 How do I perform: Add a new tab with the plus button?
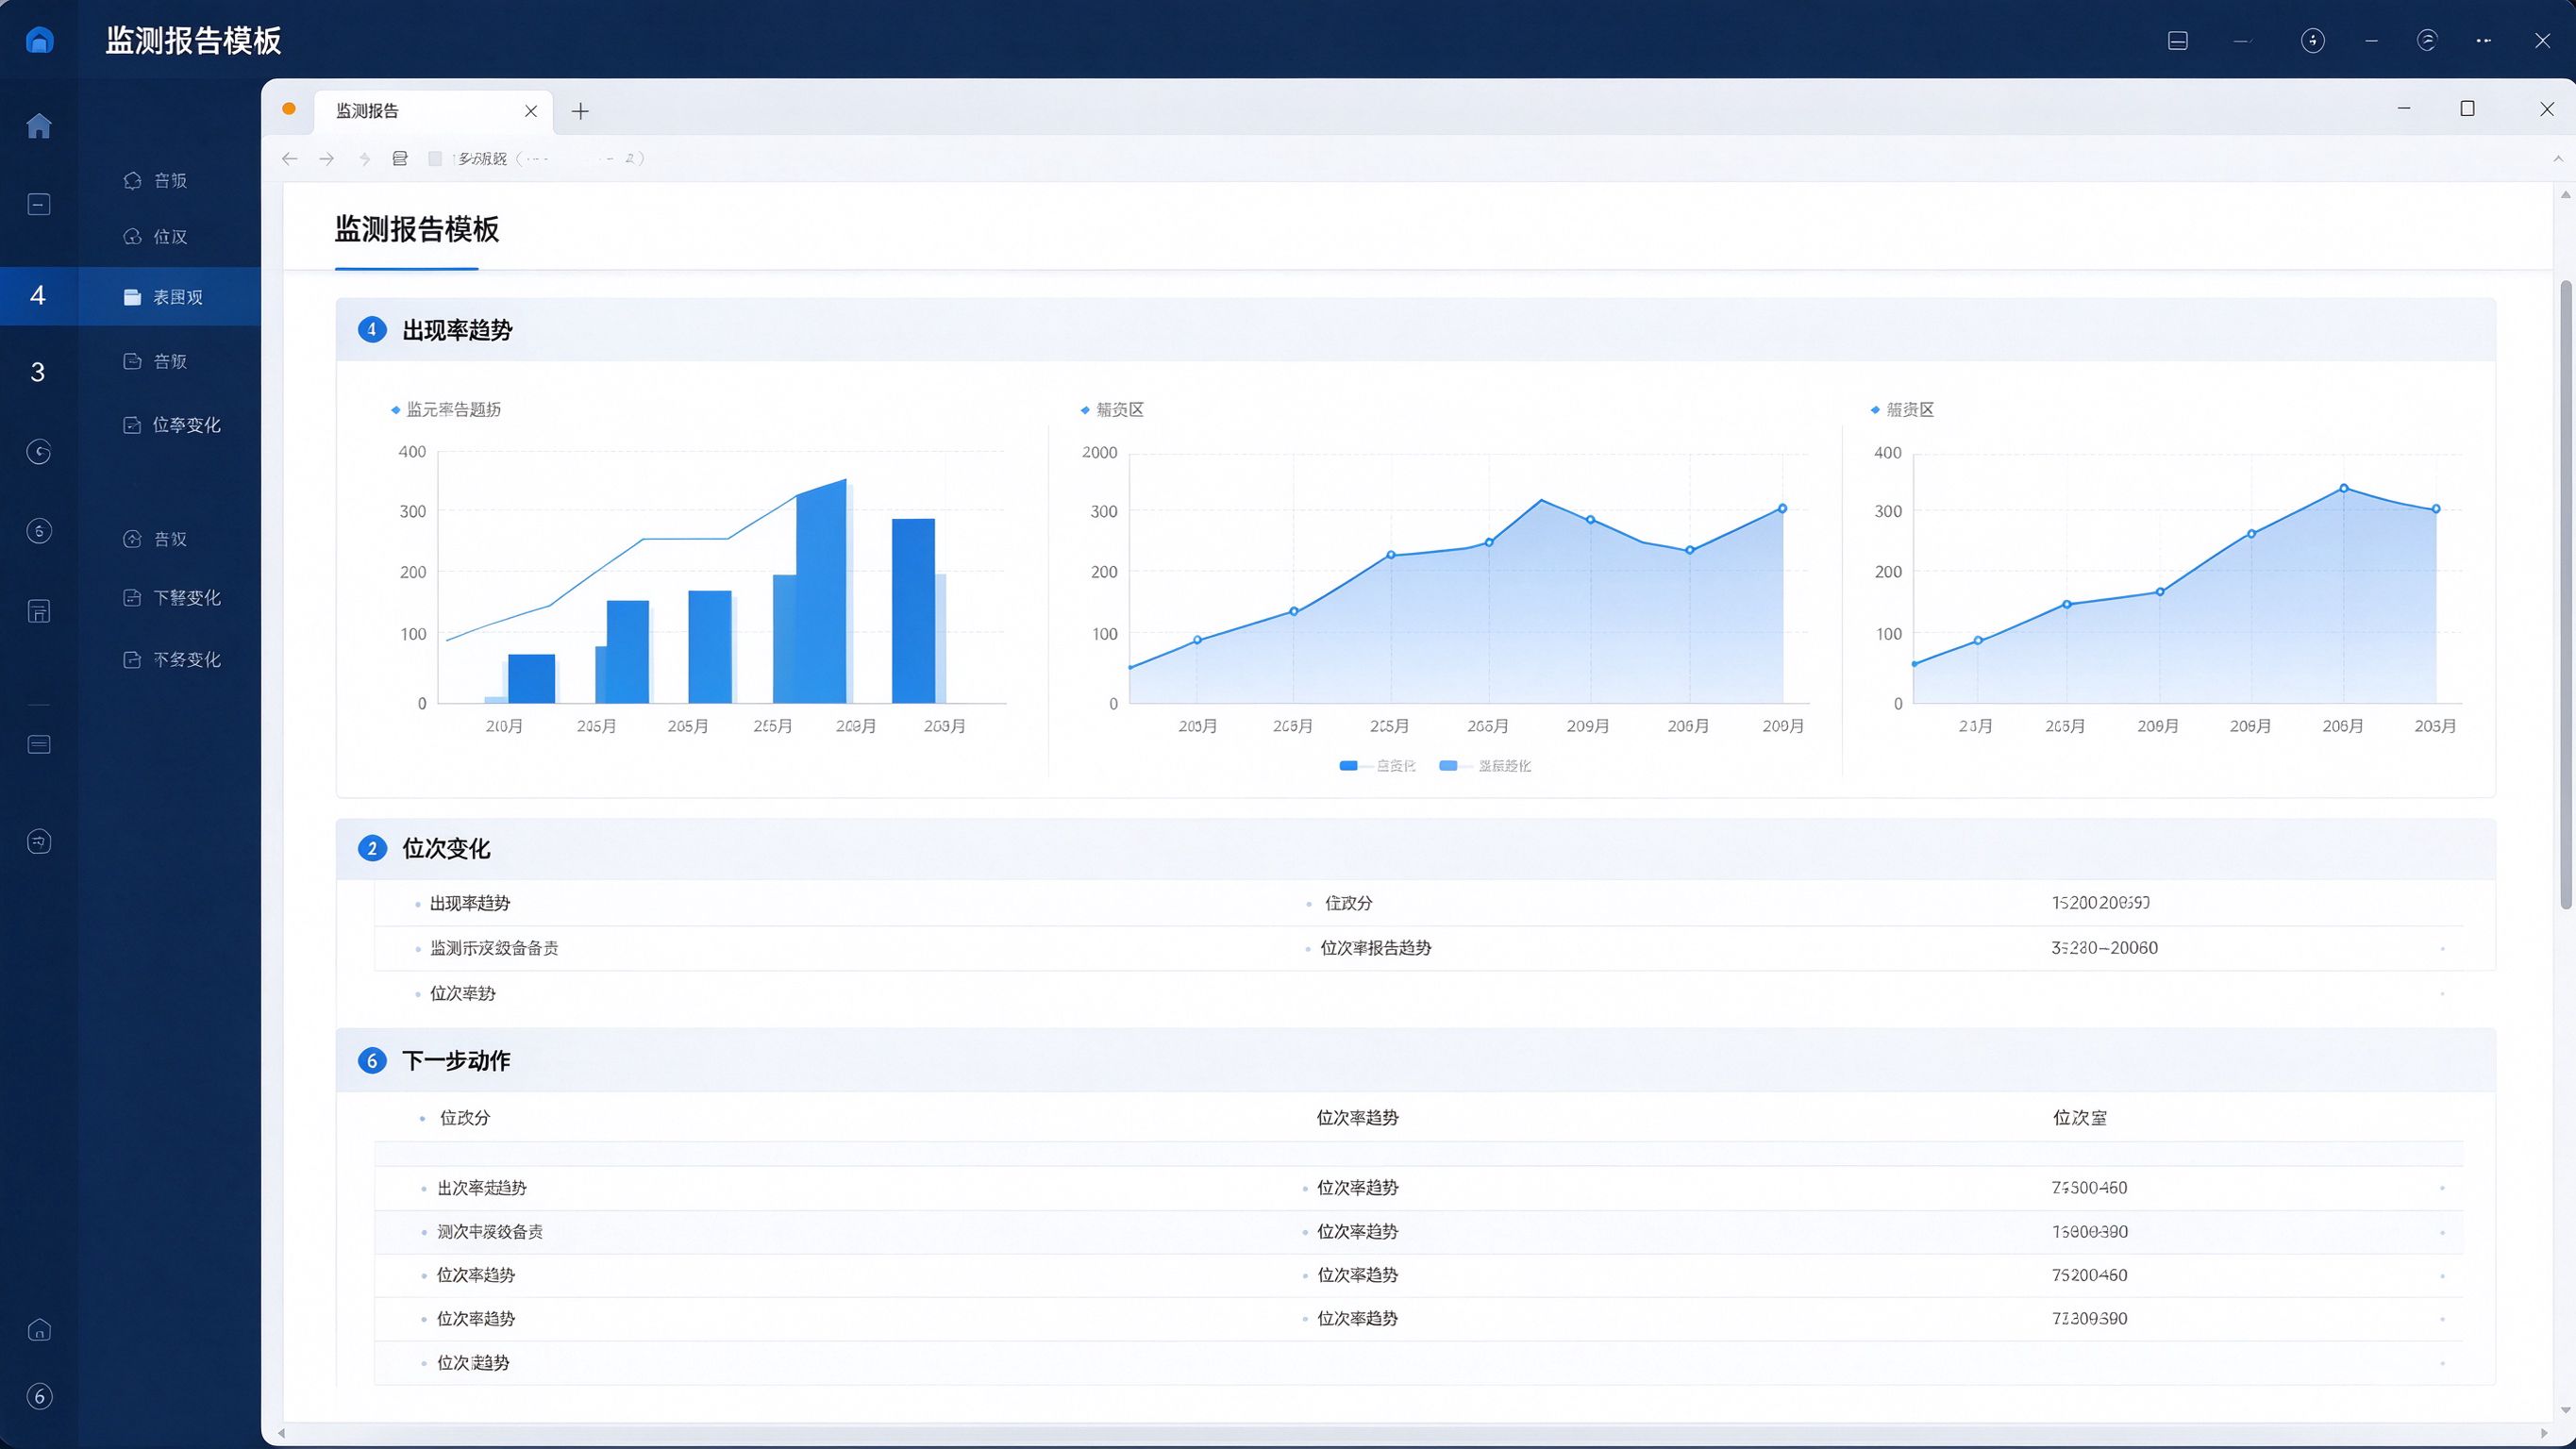(x=580, y=111)
